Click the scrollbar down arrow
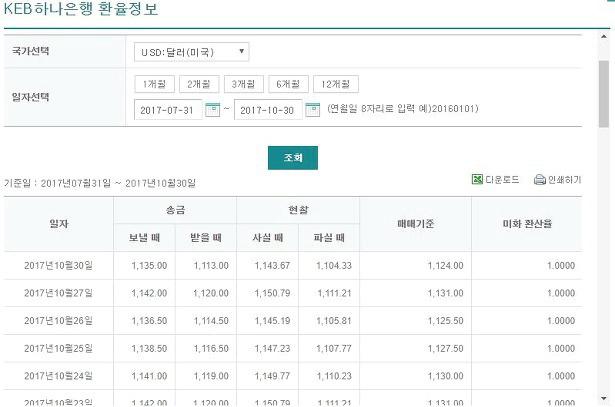Viewport: 615px width, 407px height. tap(604, 399)
